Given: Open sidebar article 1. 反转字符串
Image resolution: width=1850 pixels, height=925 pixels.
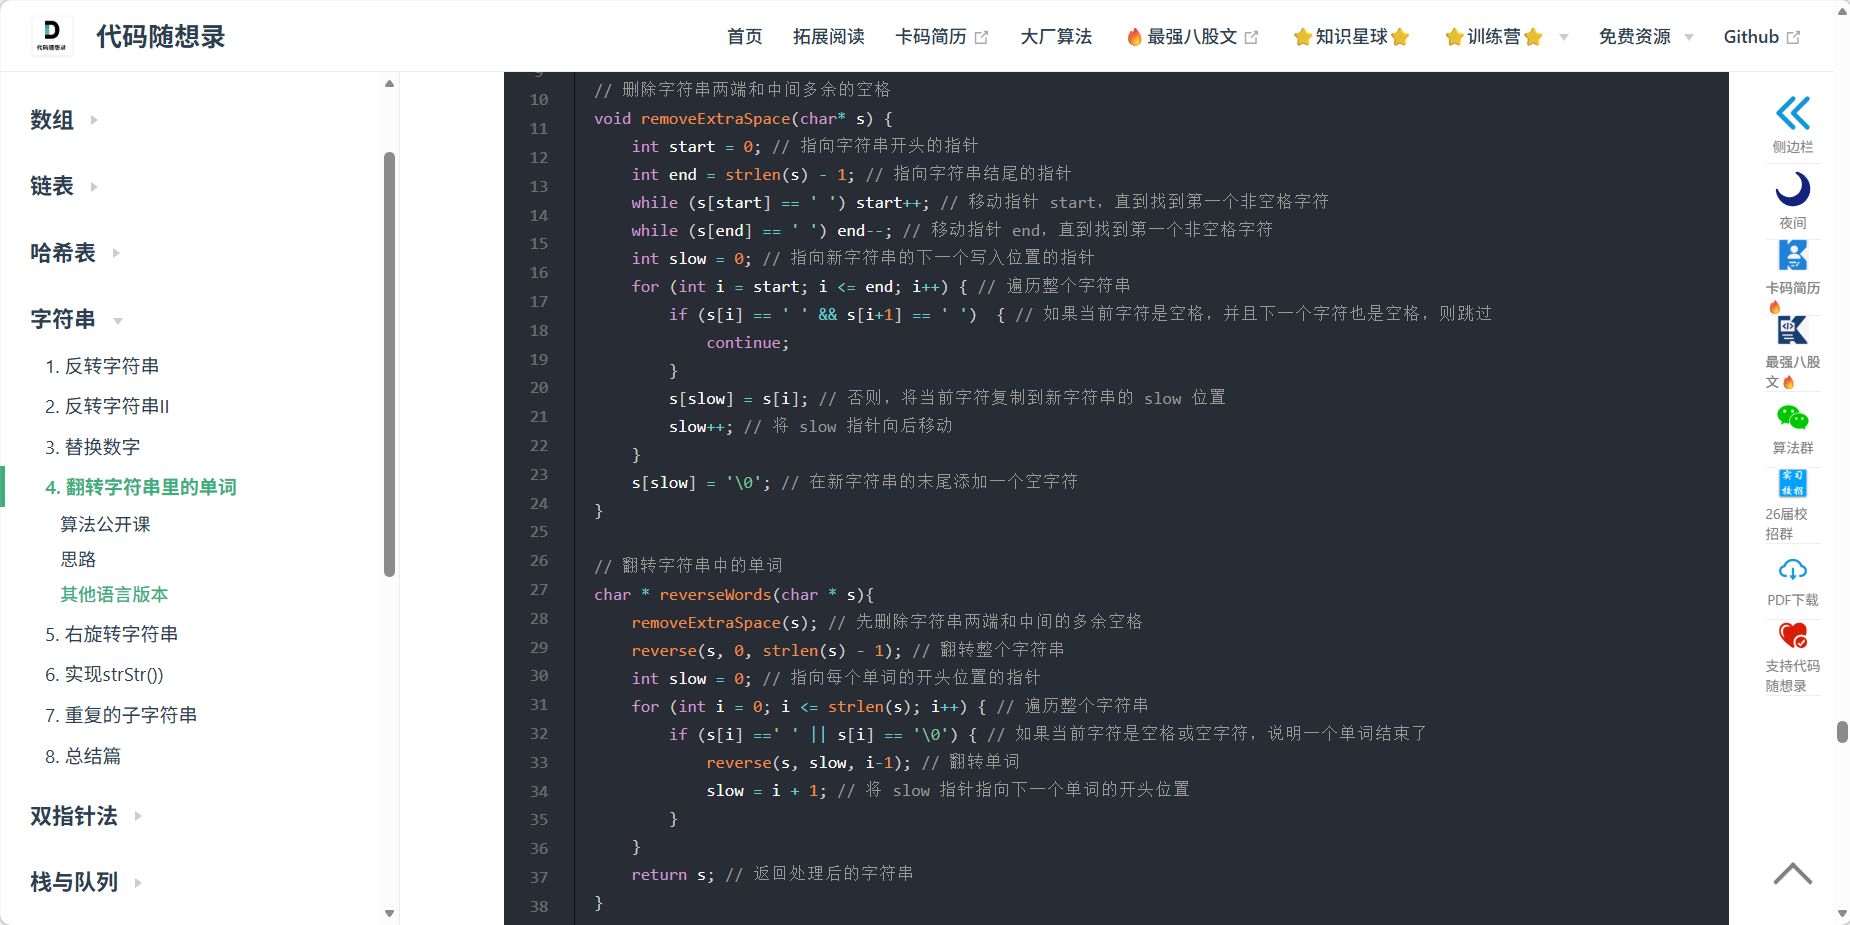Looking at the screenshot, I should [x=102, y=366].
